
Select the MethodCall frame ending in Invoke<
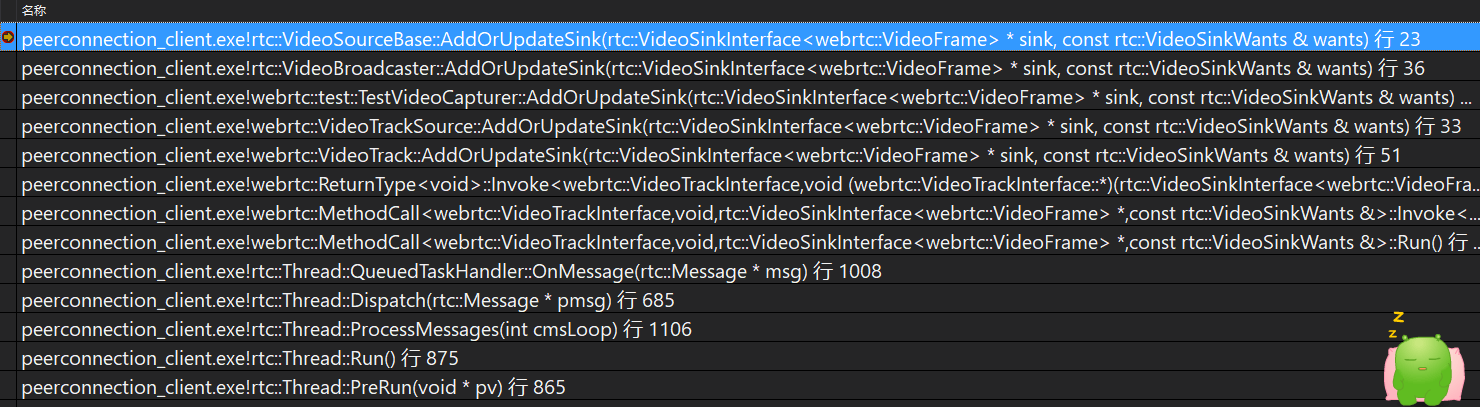click(750, 213)
